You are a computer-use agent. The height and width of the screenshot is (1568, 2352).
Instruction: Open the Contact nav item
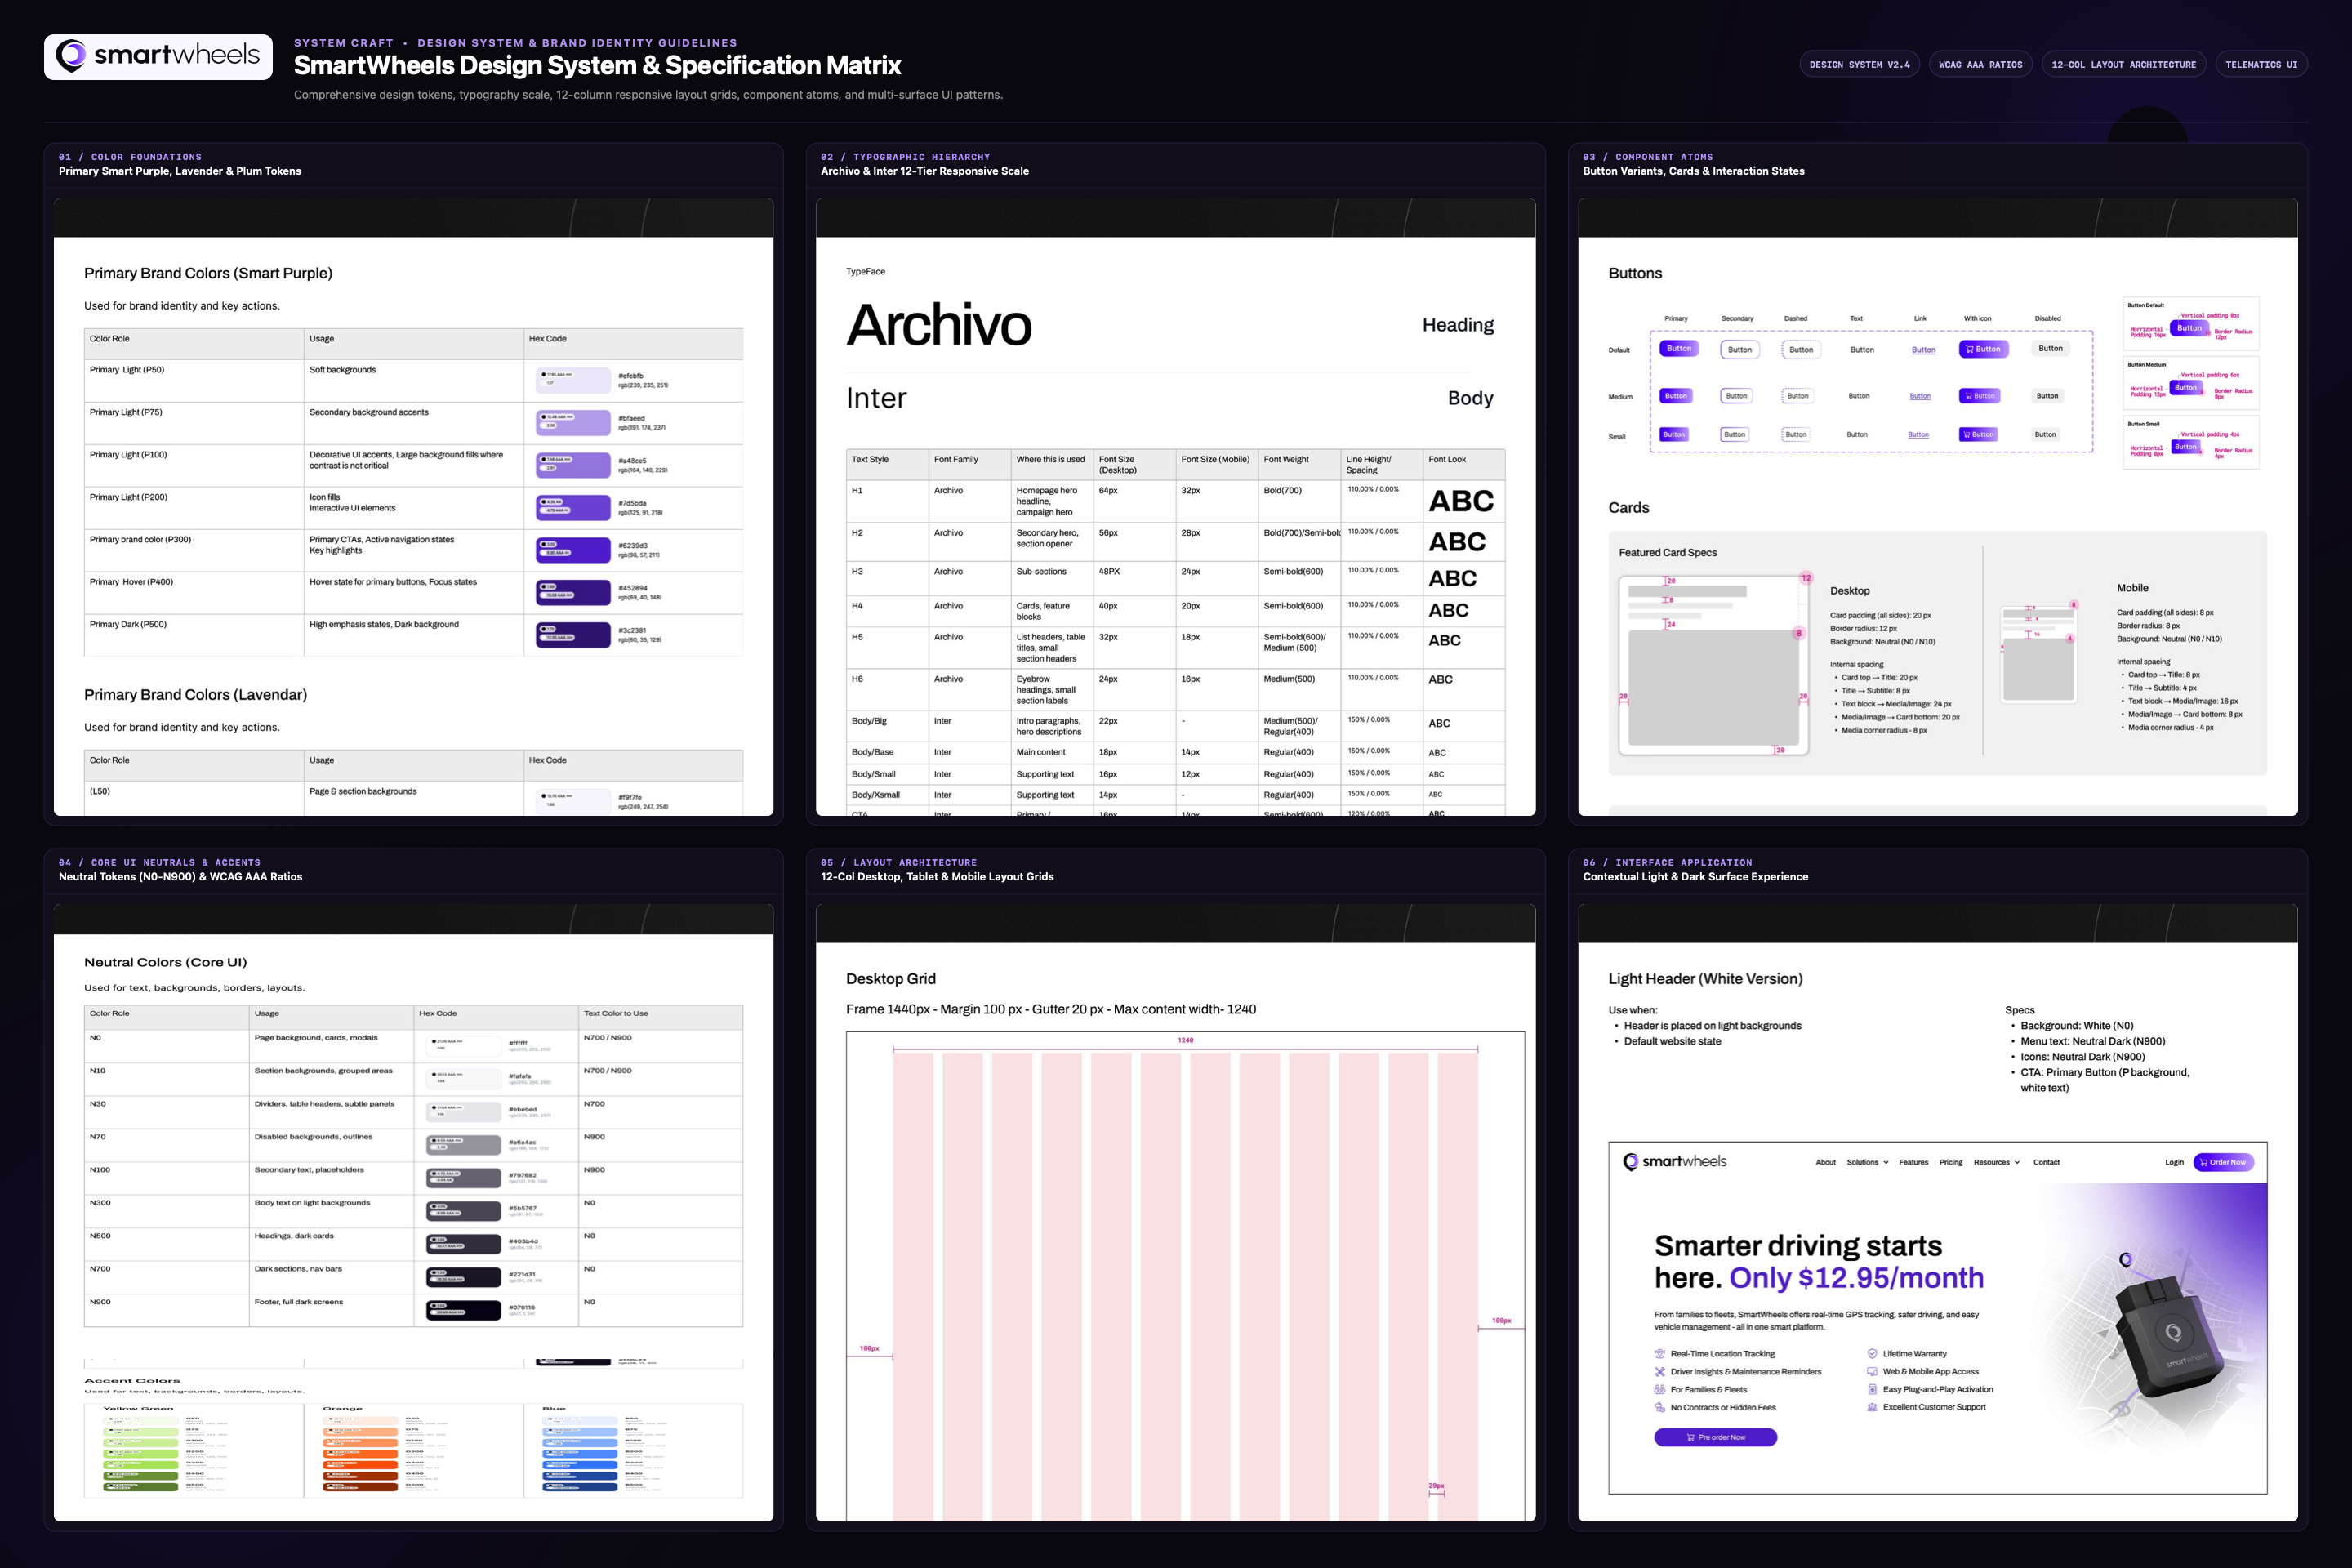[2047, 1162]
